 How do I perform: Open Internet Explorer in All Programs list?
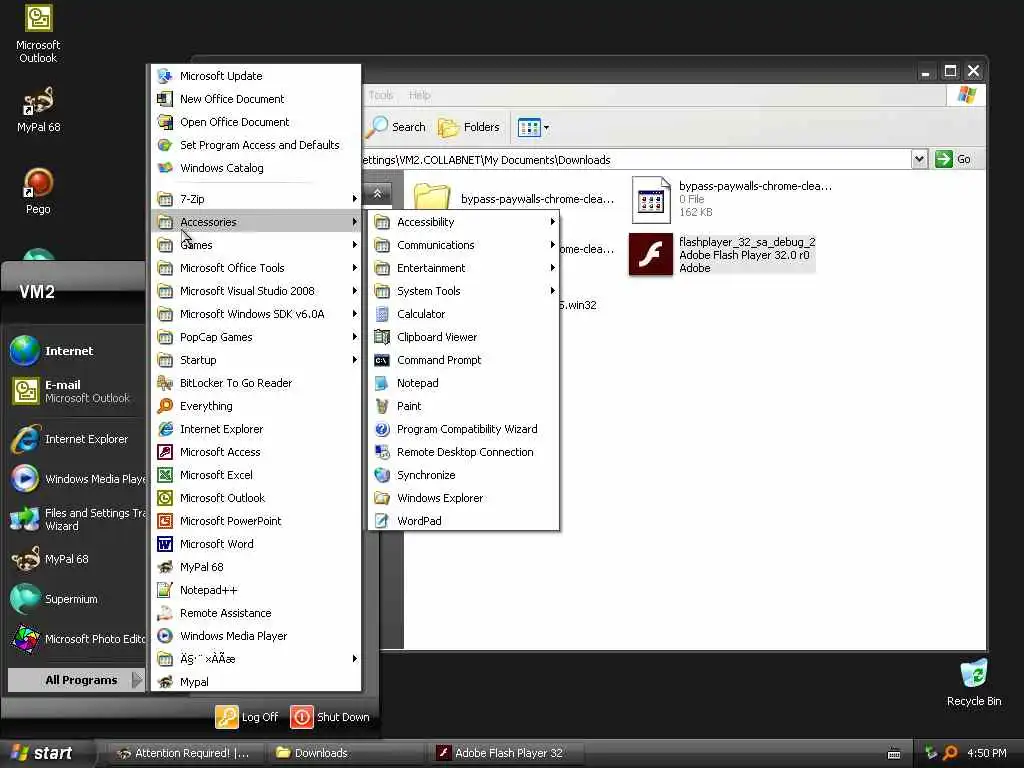click(x=256, y=429)
